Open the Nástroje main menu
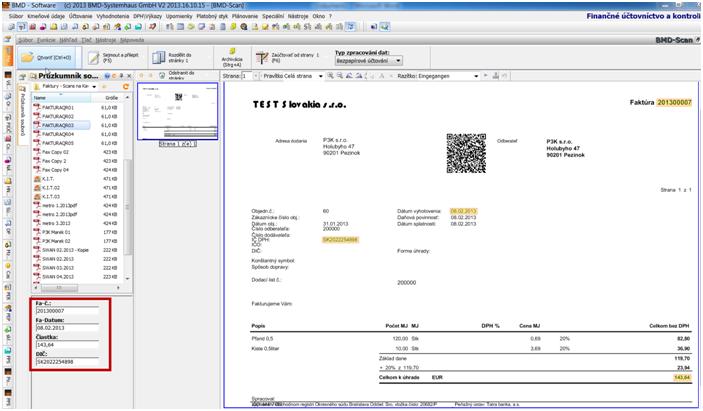703x411 pixels. coord(298,16)
